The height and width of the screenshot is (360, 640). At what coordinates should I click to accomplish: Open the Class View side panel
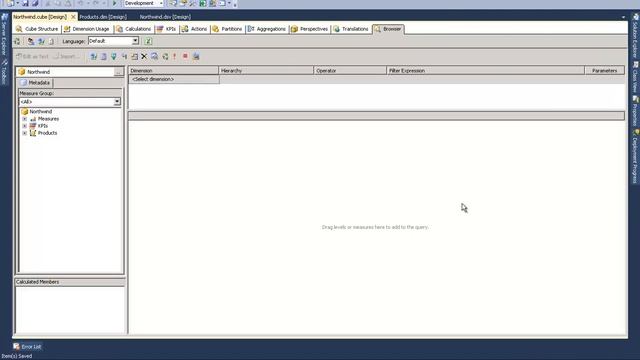(636, 77)
